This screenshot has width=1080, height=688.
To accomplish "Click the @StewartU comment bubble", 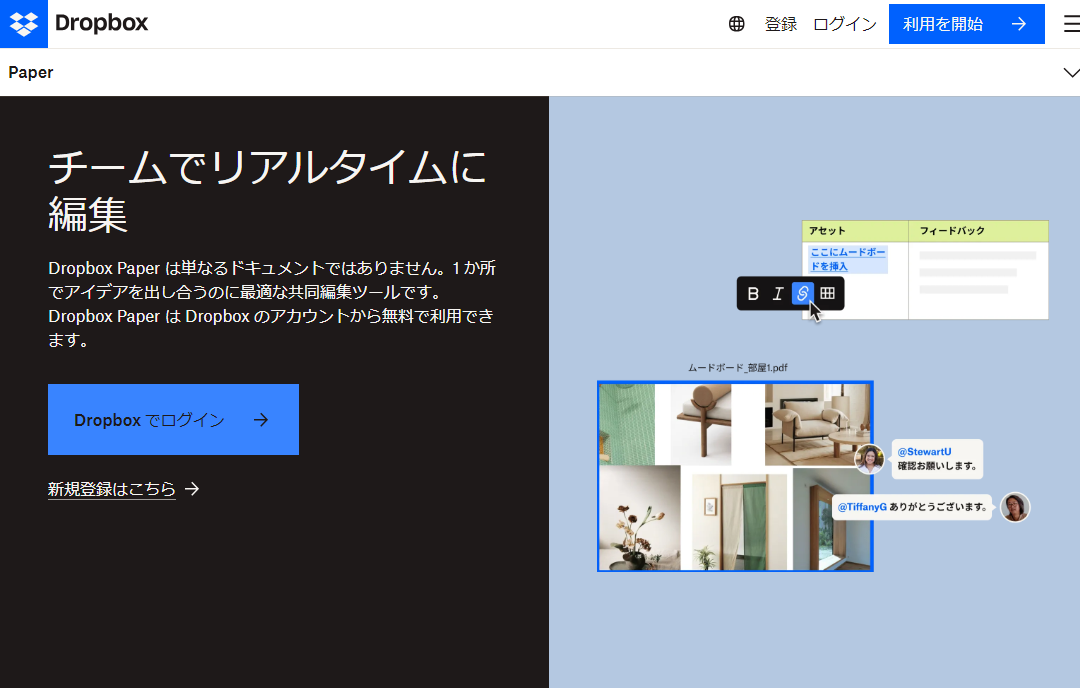I will point(937,459).
